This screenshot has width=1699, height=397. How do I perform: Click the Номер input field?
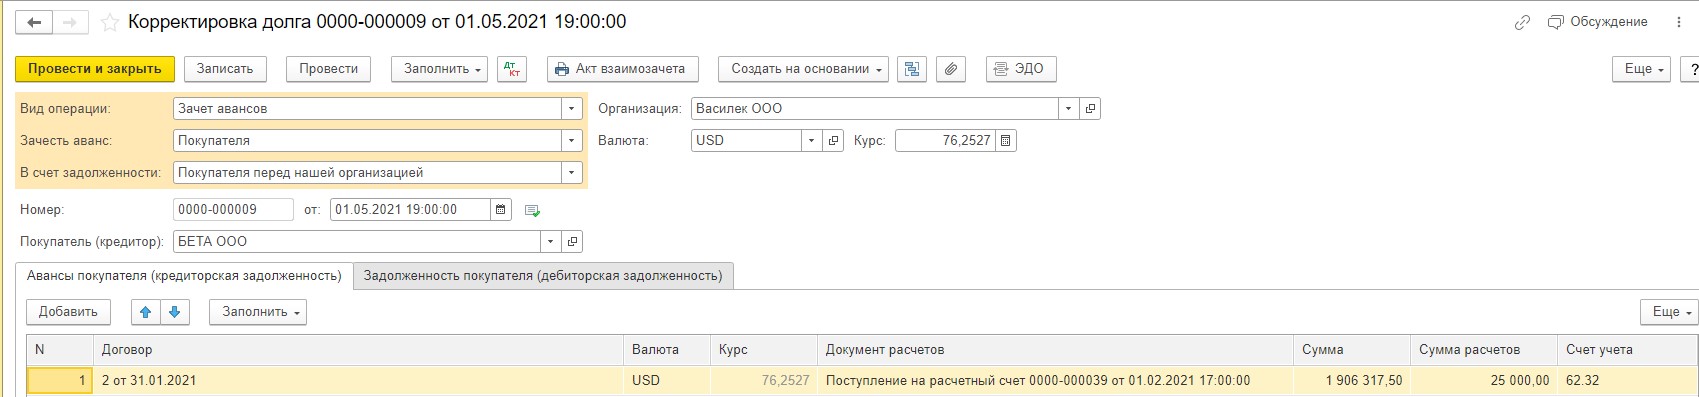(x=233, y=210)
